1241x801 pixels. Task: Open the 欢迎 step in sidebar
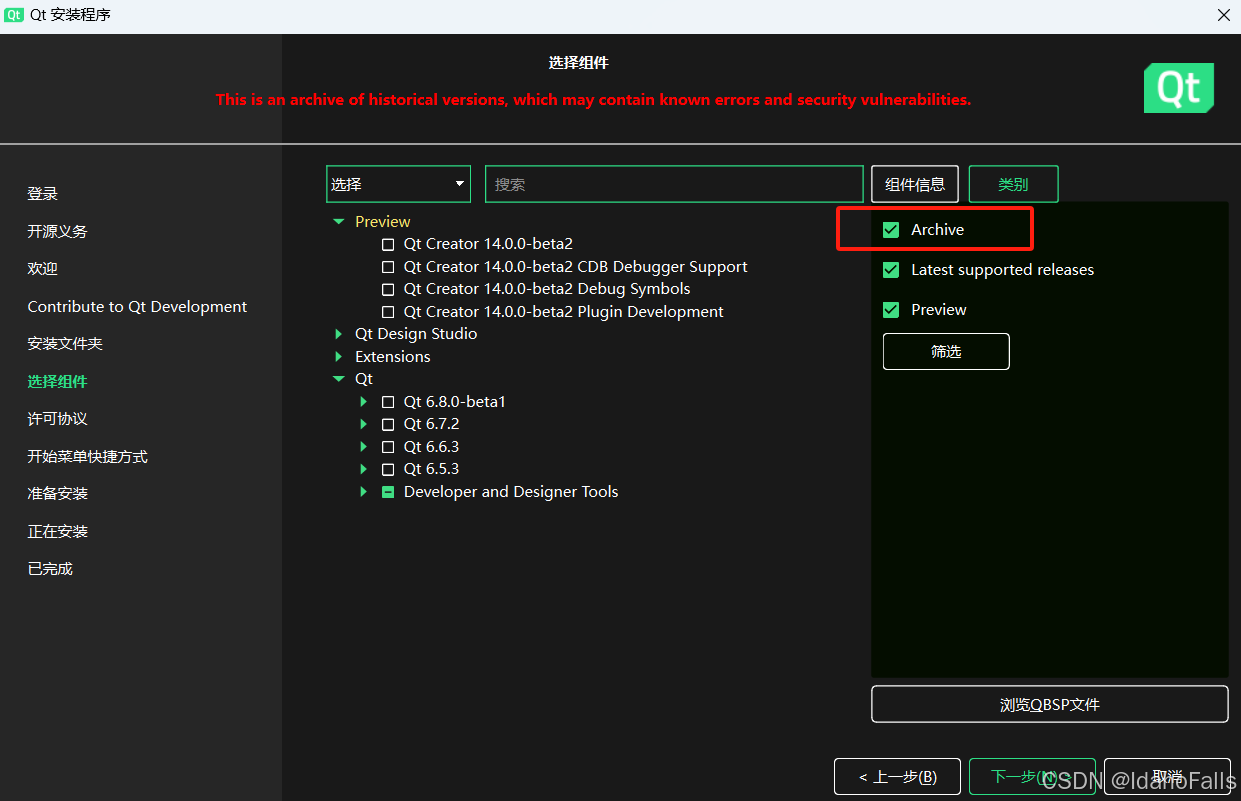43,269
